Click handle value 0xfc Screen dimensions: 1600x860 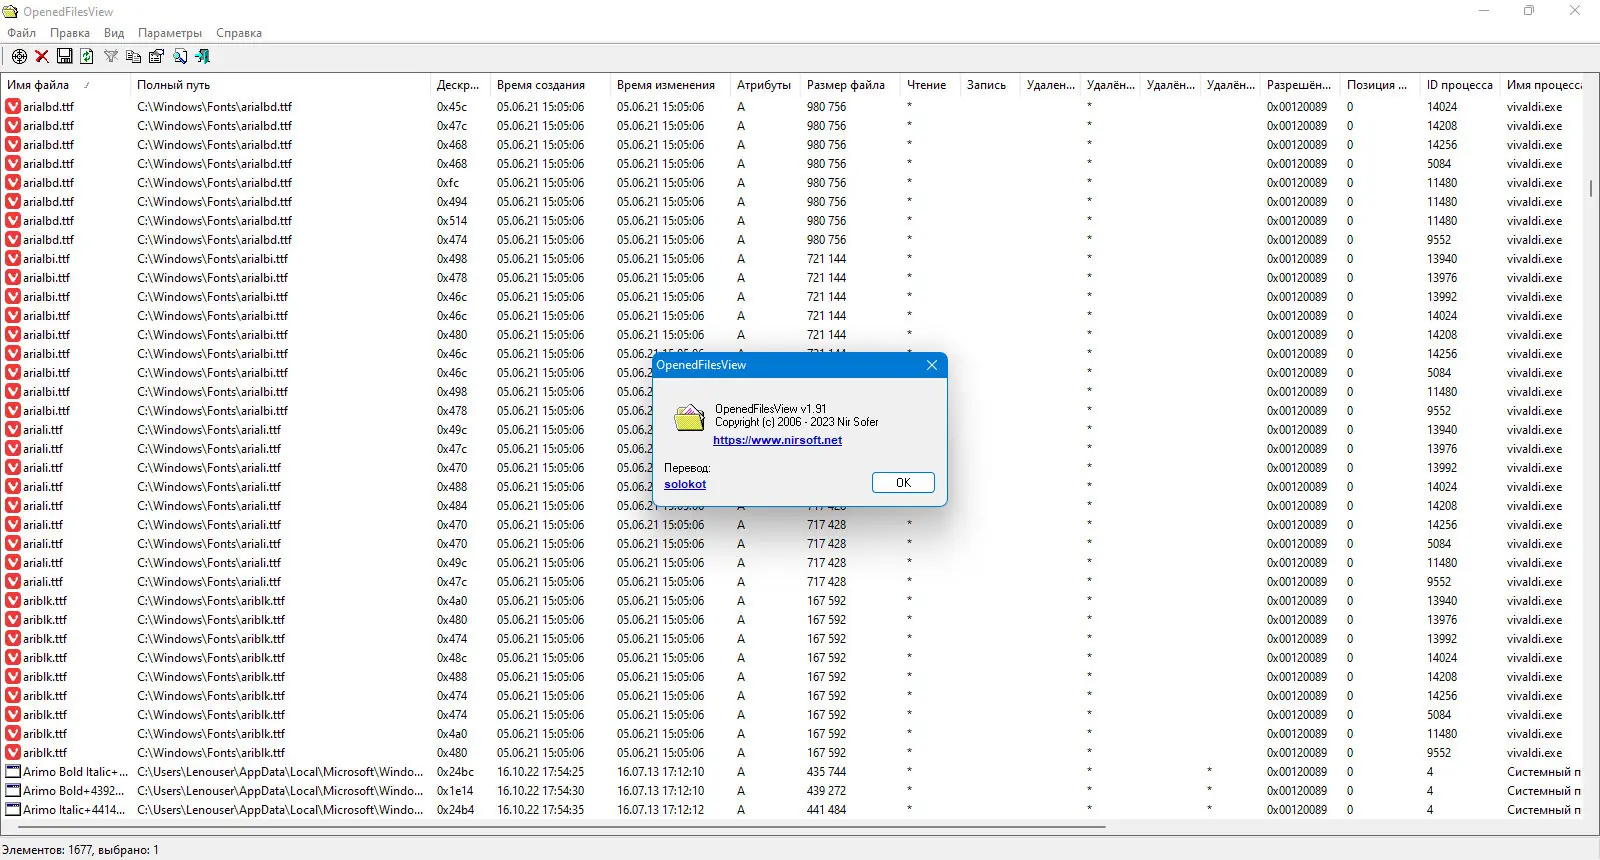(x=448, y=183)
